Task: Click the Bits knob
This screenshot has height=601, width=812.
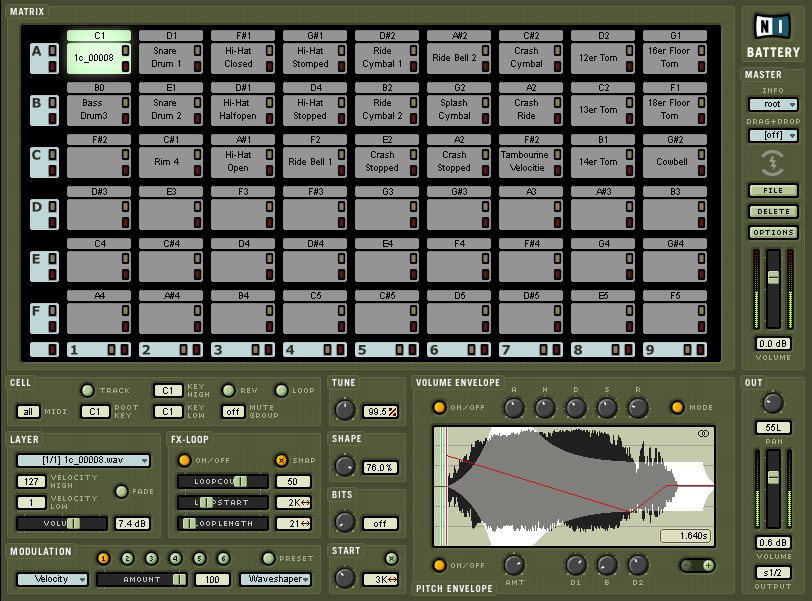Action: (x=345, y=522)
